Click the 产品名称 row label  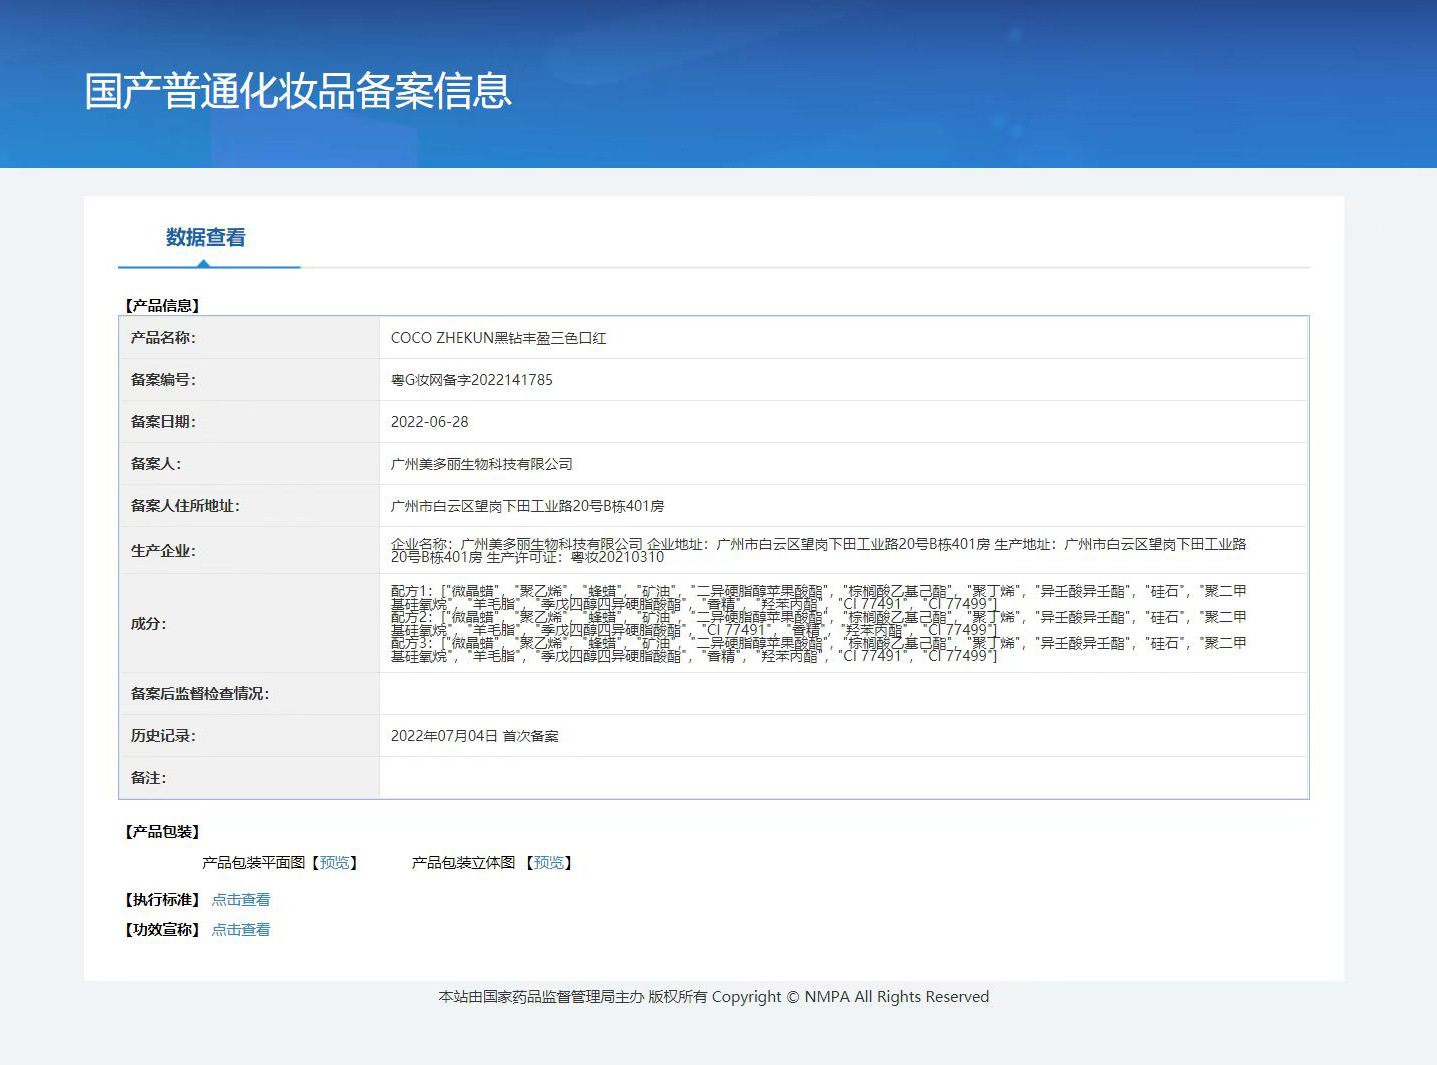point(163,338)
